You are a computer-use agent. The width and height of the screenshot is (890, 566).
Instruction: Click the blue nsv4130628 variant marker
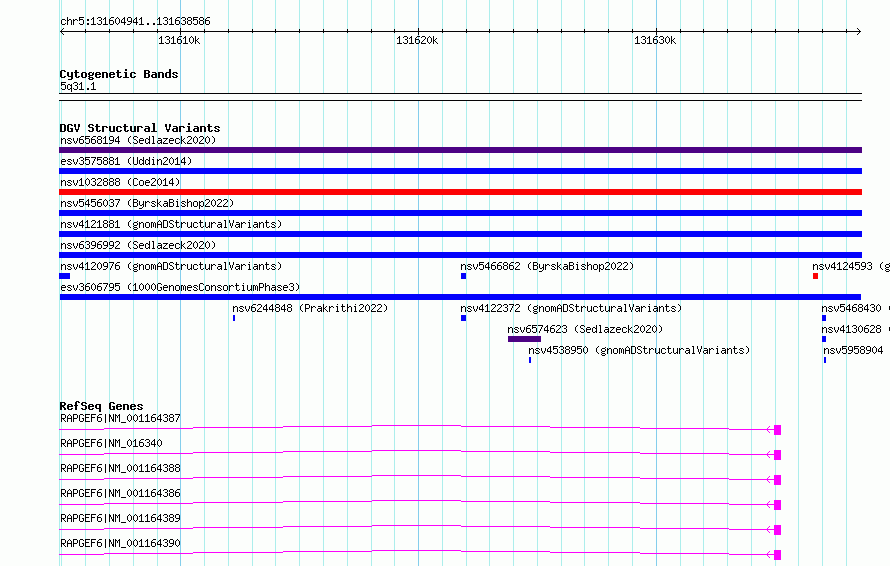coord(824,339)
